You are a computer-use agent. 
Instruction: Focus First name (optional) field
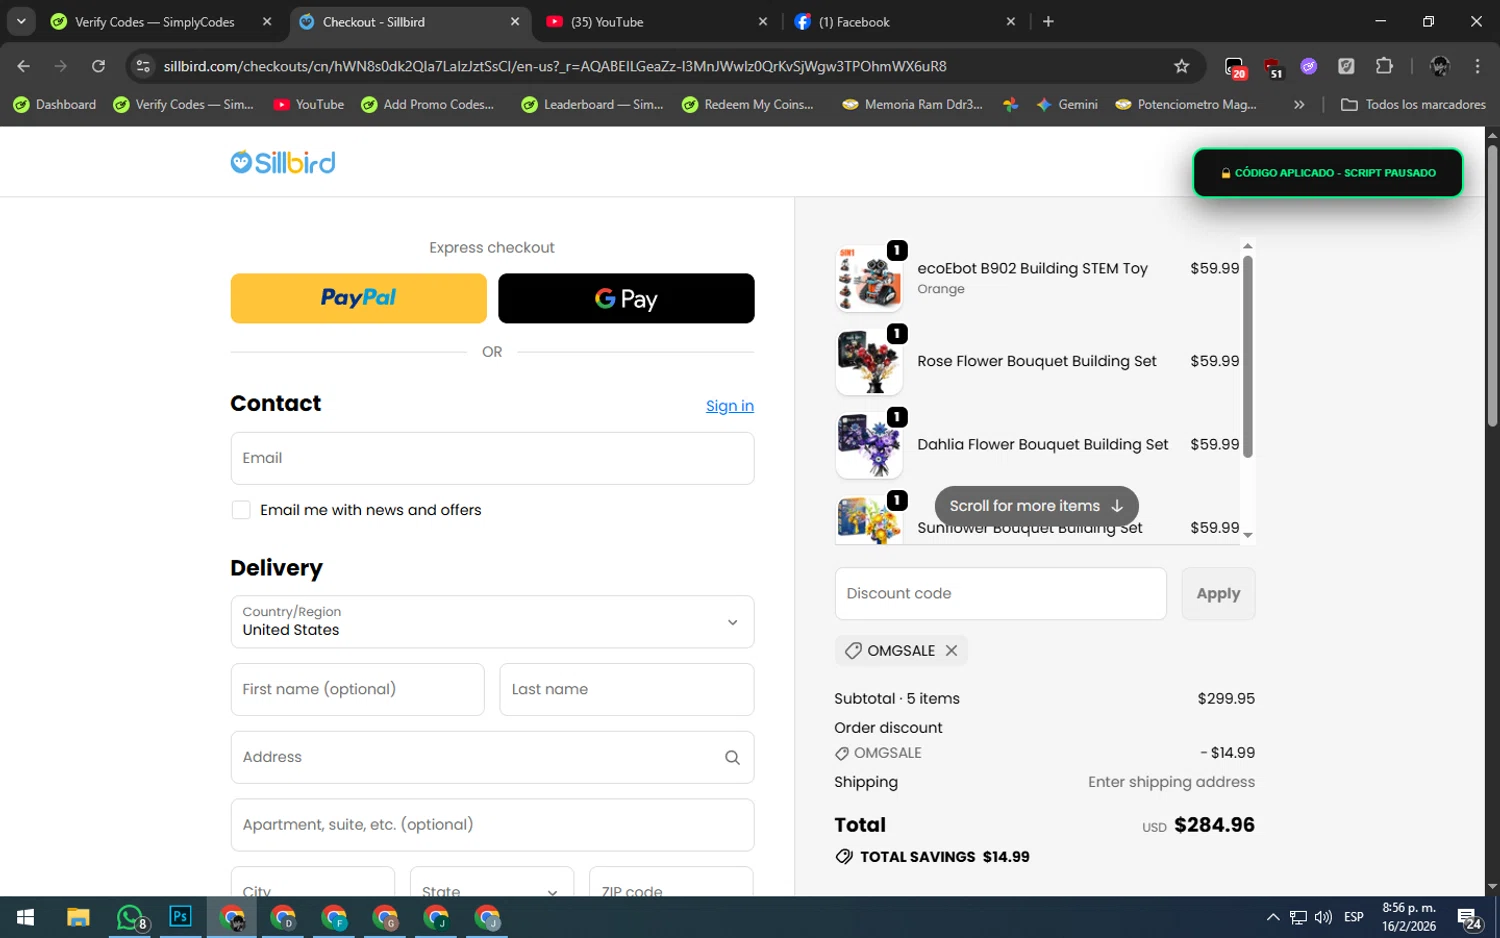coord(357,689)
